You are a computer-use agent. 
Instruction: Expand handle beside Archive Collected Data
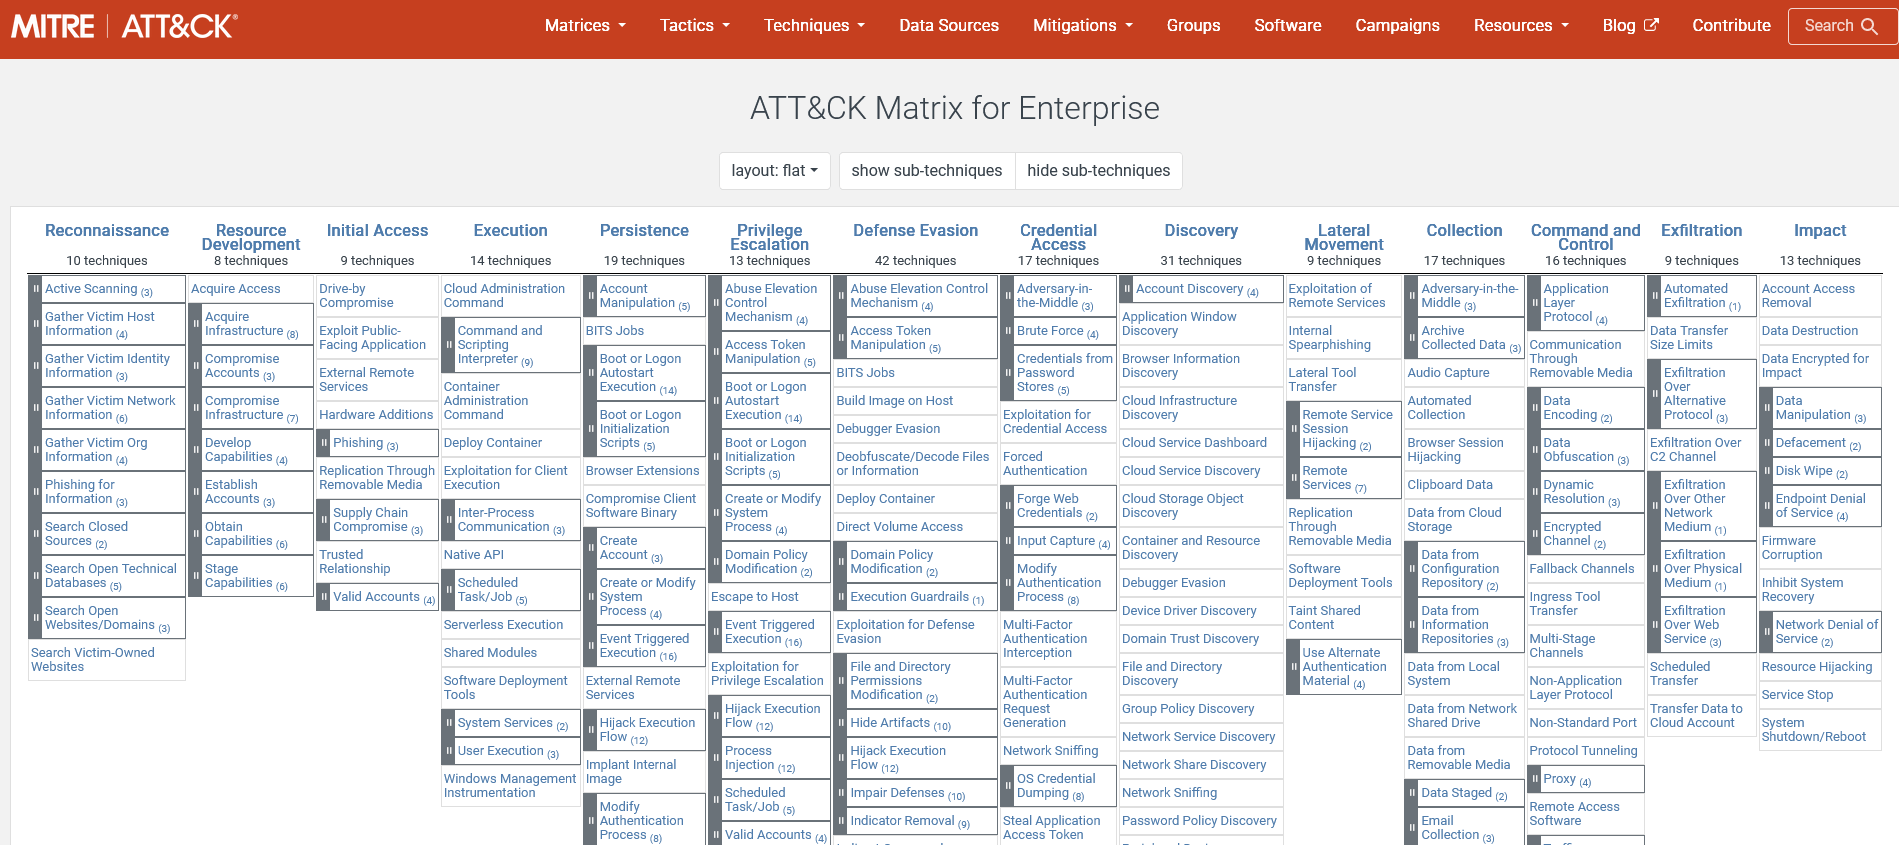point(1412,338)
